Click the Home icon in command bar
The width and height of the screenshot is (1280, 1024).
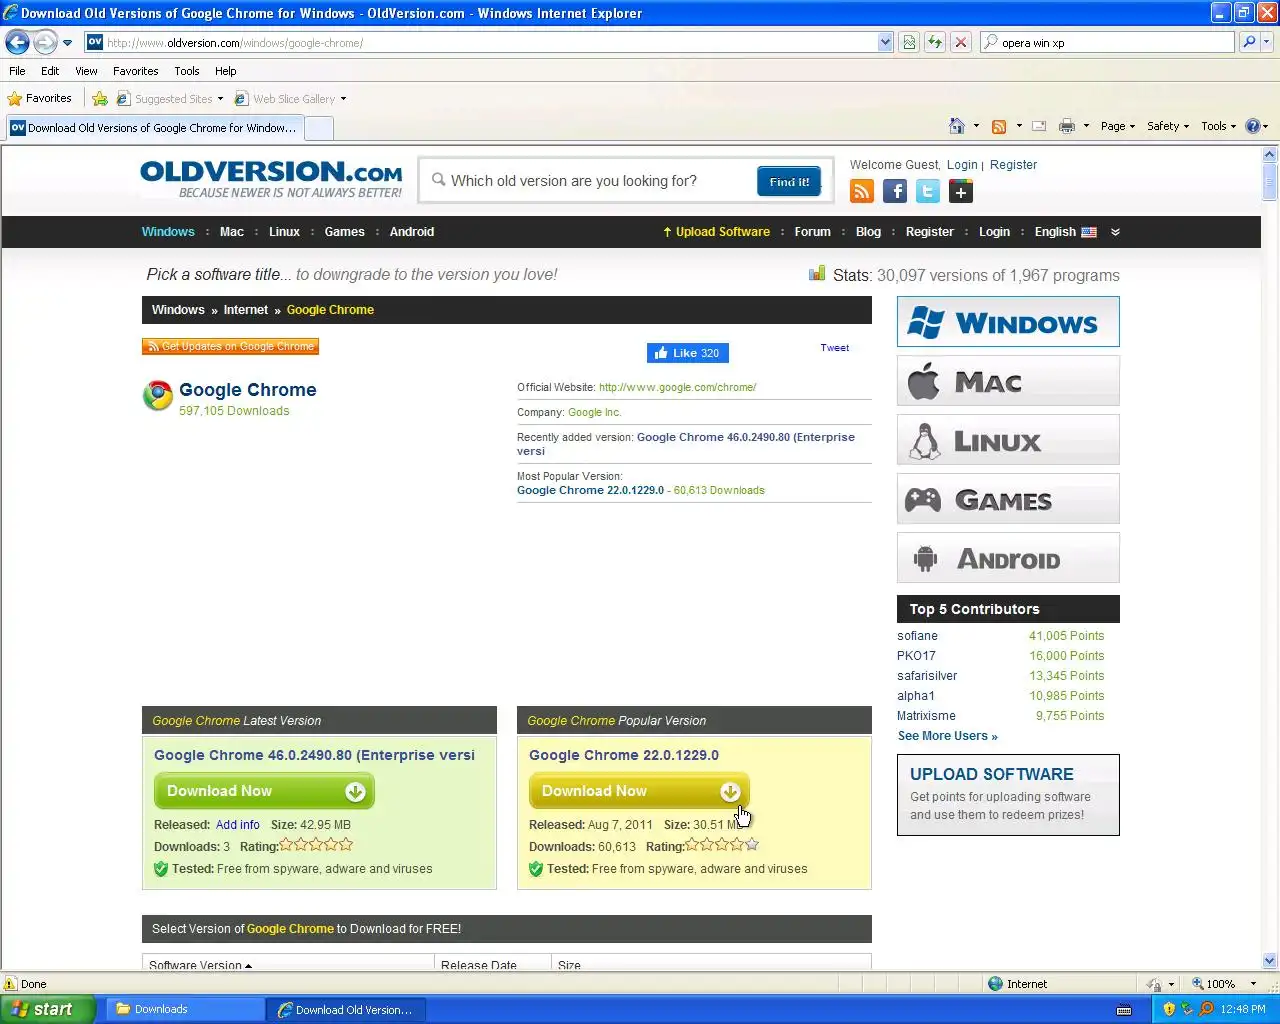[957, 126]
